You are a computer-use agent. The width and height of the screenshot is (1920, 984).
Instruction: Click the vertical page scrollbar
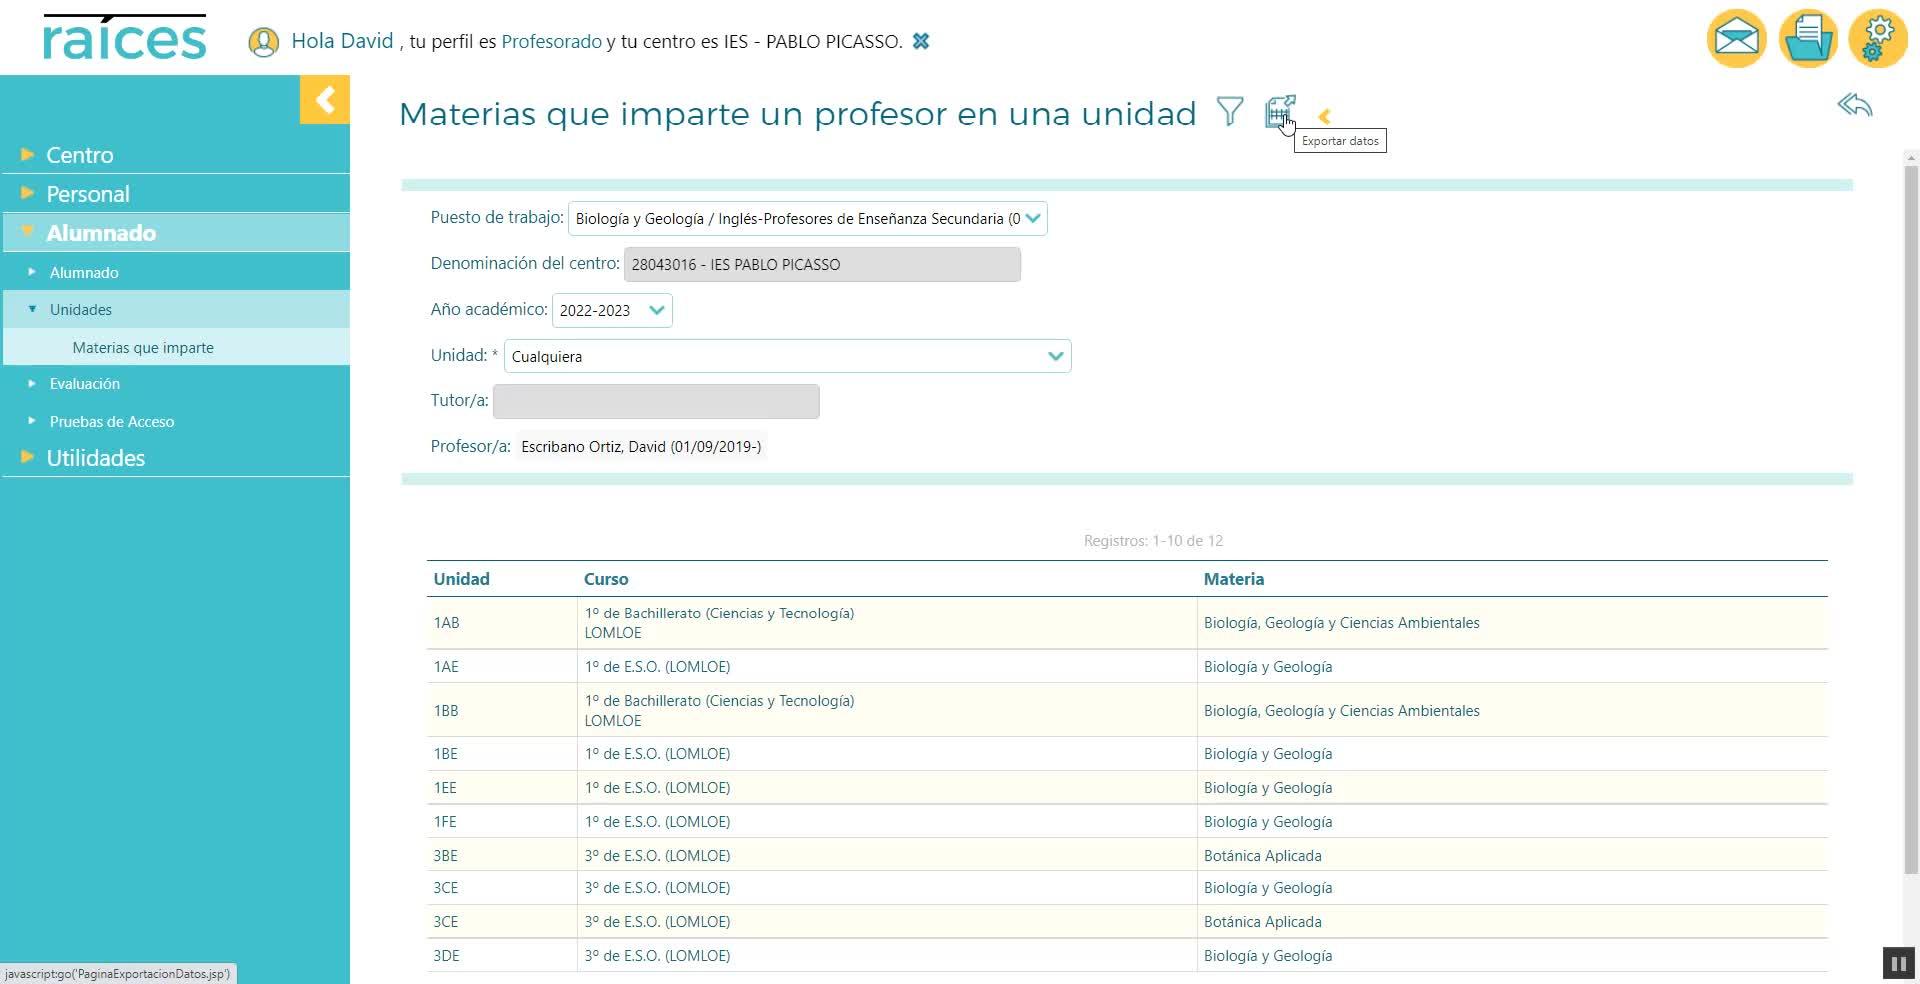click(1911, 500)
